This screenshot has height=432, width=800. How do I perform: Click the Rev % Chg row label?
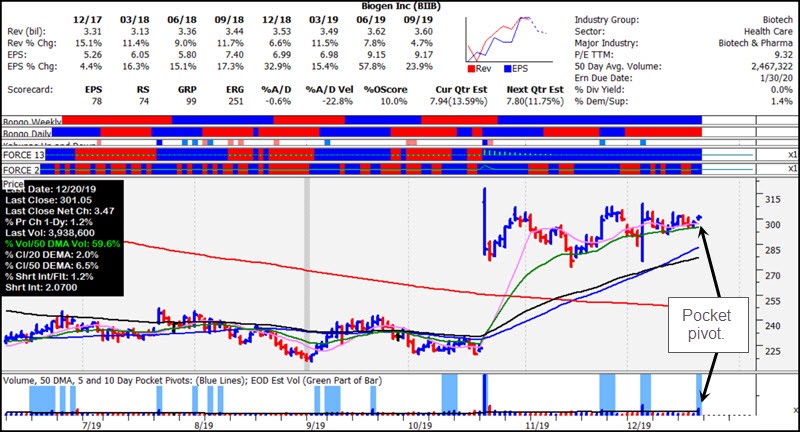point(32,43)
